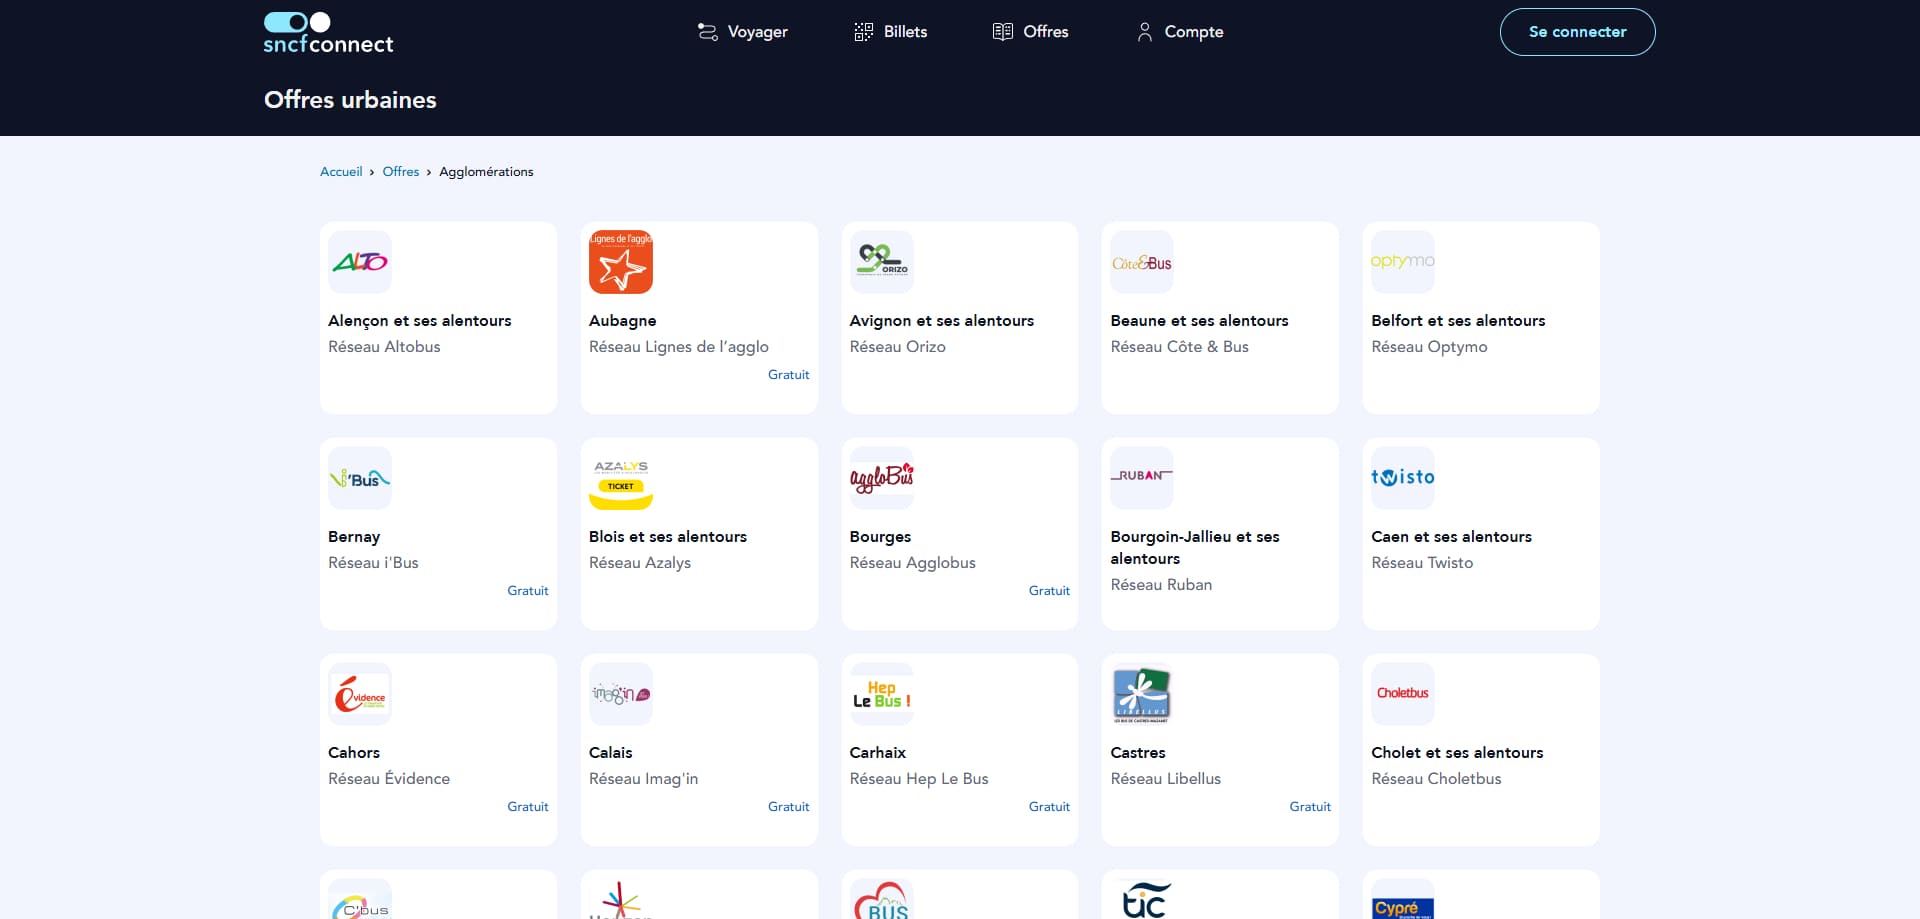The height and width of the screenshot is (919, 1920).
Task: Click the Orizo network logo
Action: tap(882, 262)
